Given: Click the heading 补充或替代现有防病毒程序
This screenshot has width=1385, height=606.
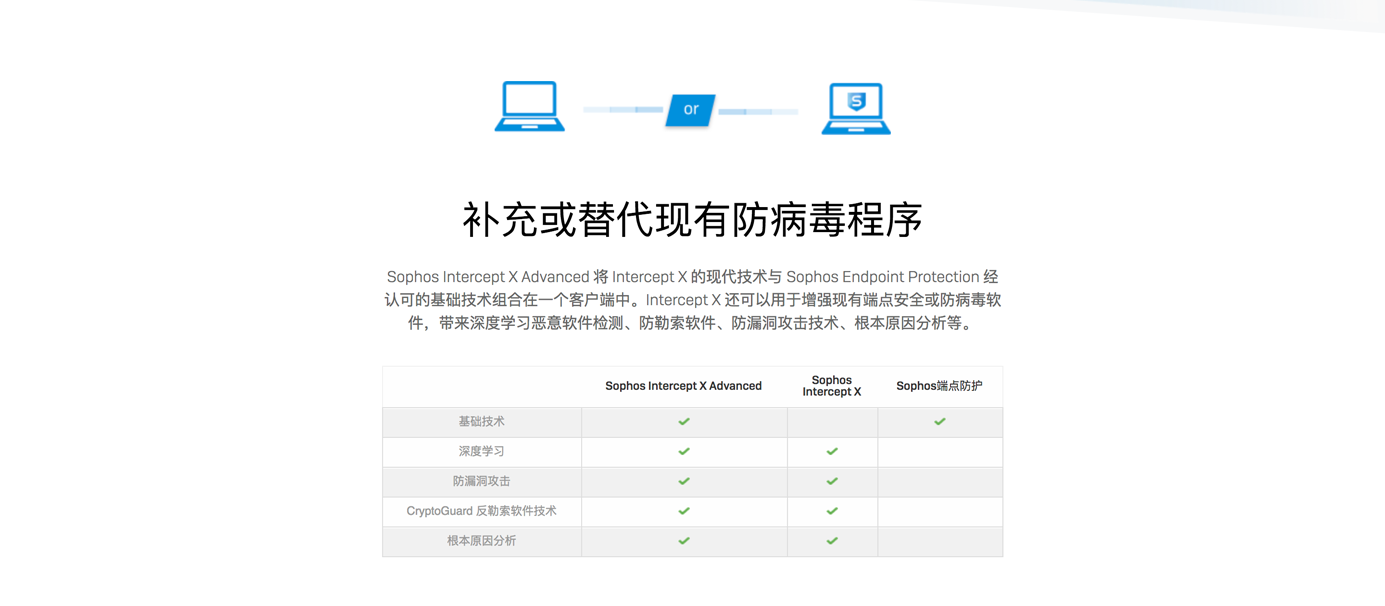Looking at the screenshot, I should [692, 220].
